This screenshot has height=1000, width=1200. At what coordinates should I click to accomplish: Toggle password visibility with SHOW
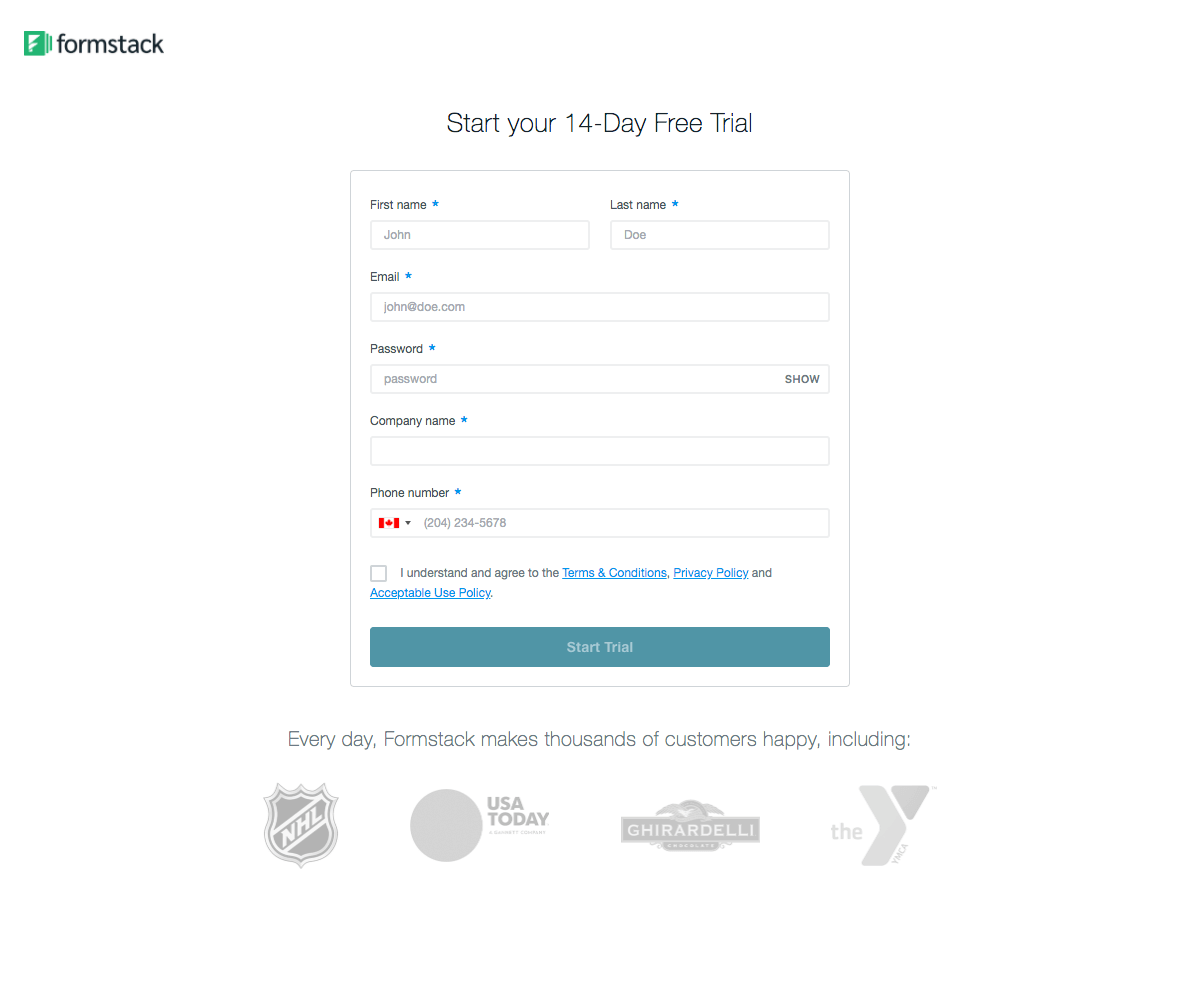tap(802, 379)
